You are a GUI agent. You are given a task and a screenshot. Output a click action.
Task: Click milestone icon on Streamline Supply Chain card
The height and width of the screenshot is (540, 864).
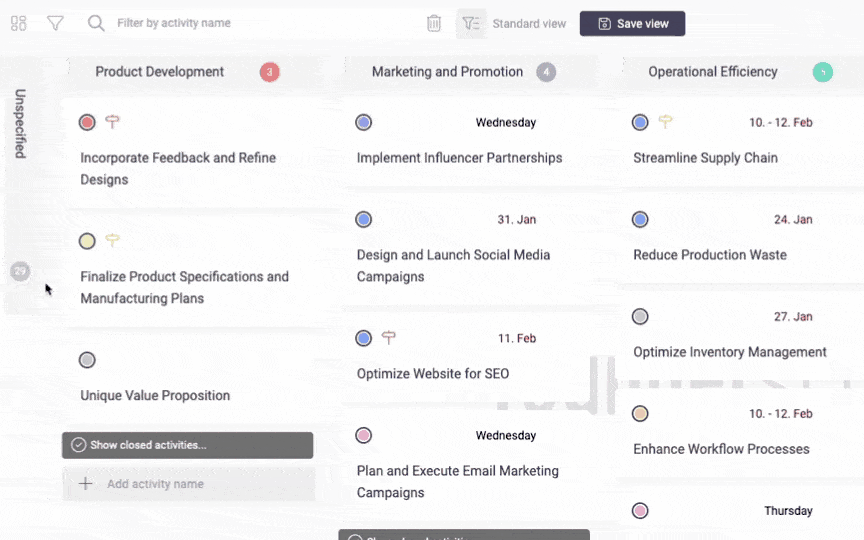click(665, 122)
